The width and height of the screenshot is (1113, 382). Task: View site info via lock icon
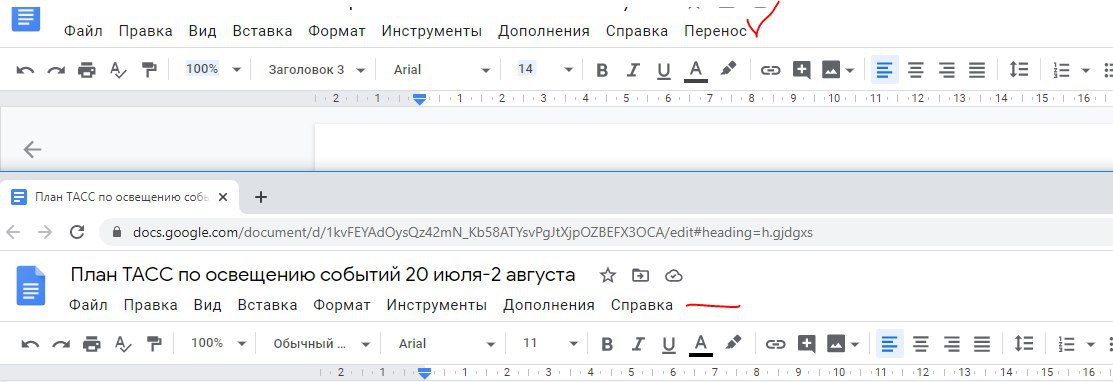click(x=117, y=232)
